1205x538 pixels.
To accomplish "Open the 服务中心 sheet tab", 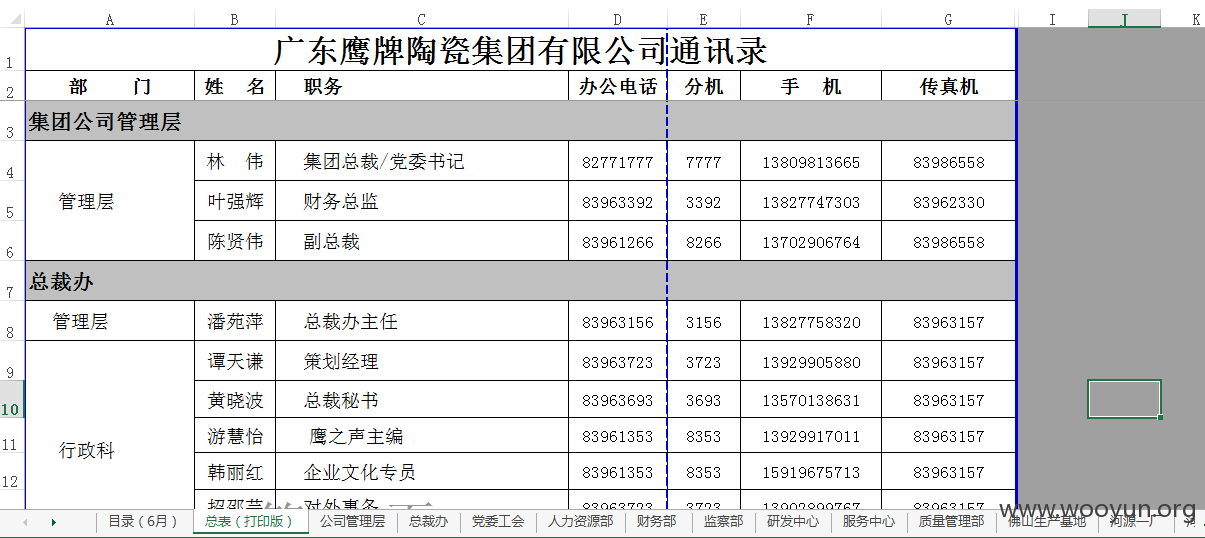I will pos(869,521).
